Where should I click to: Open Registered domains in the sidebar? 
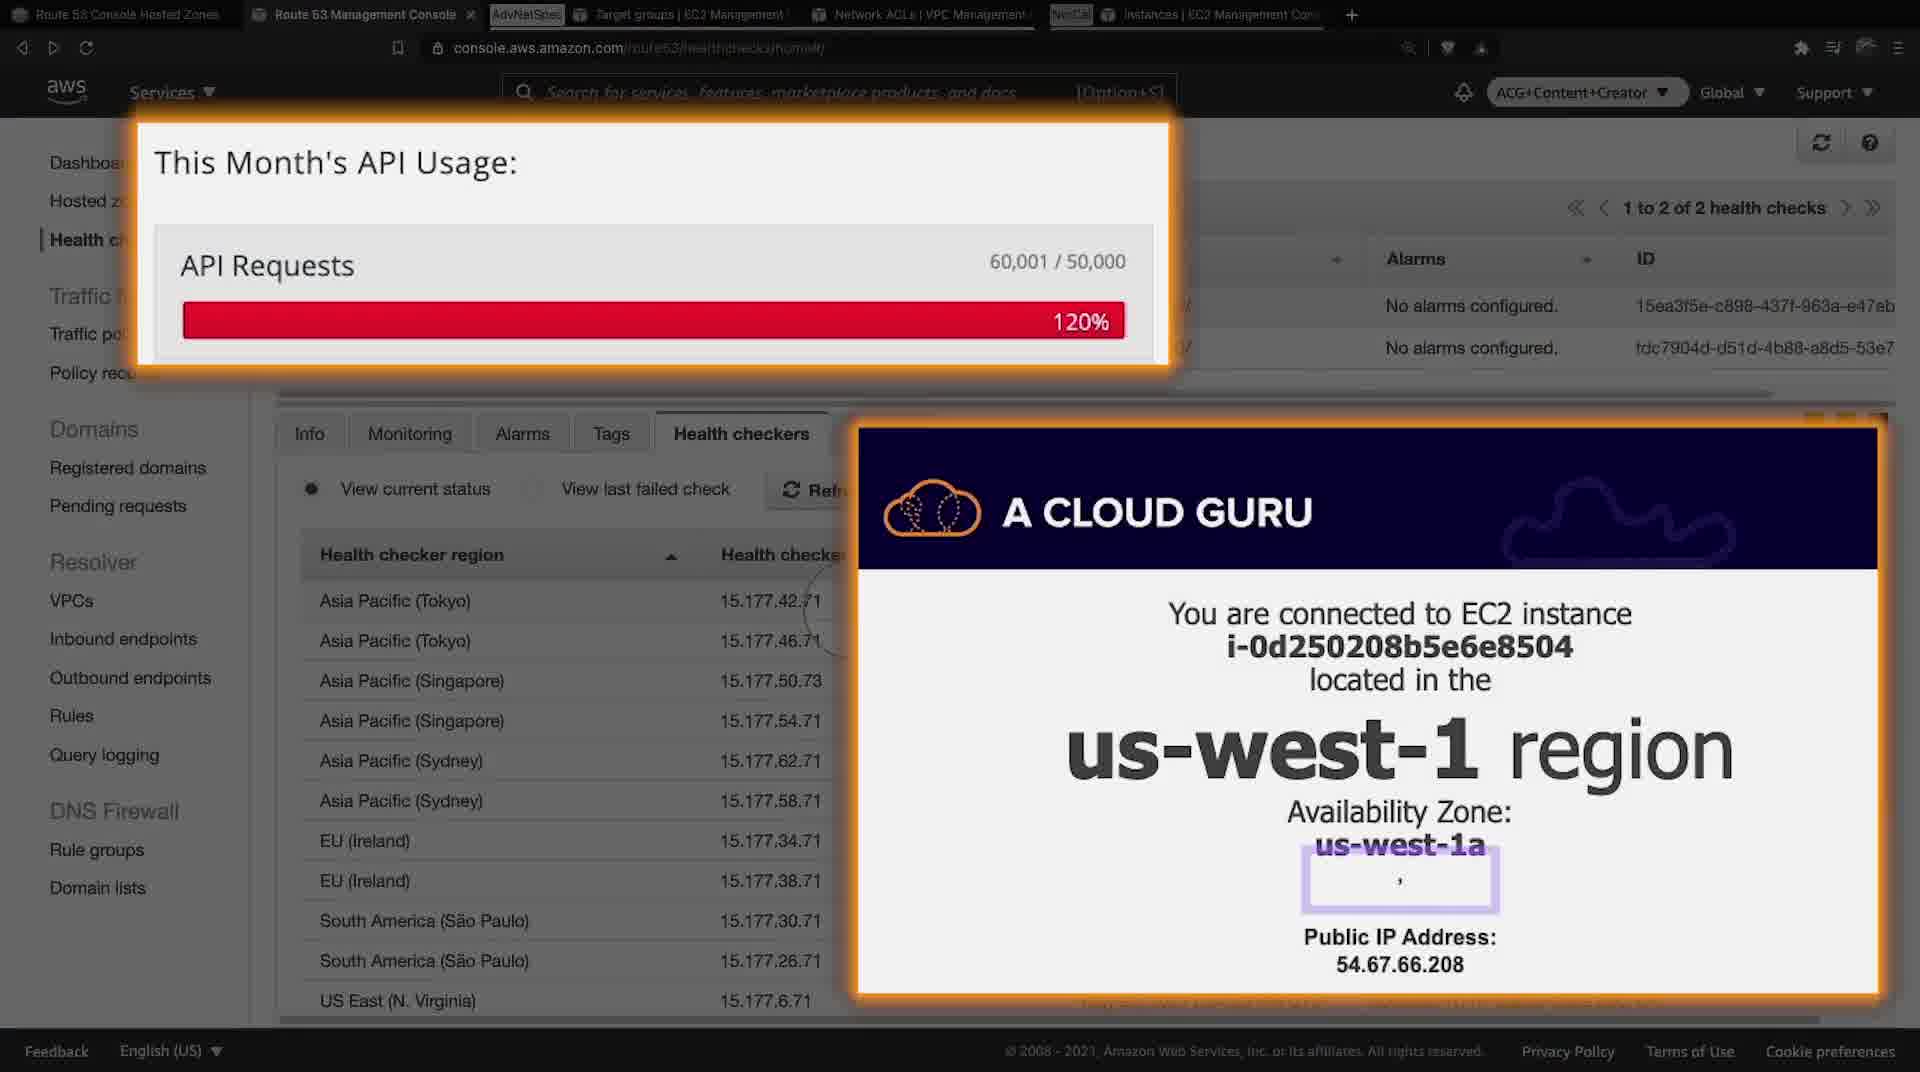click(128, 468)
